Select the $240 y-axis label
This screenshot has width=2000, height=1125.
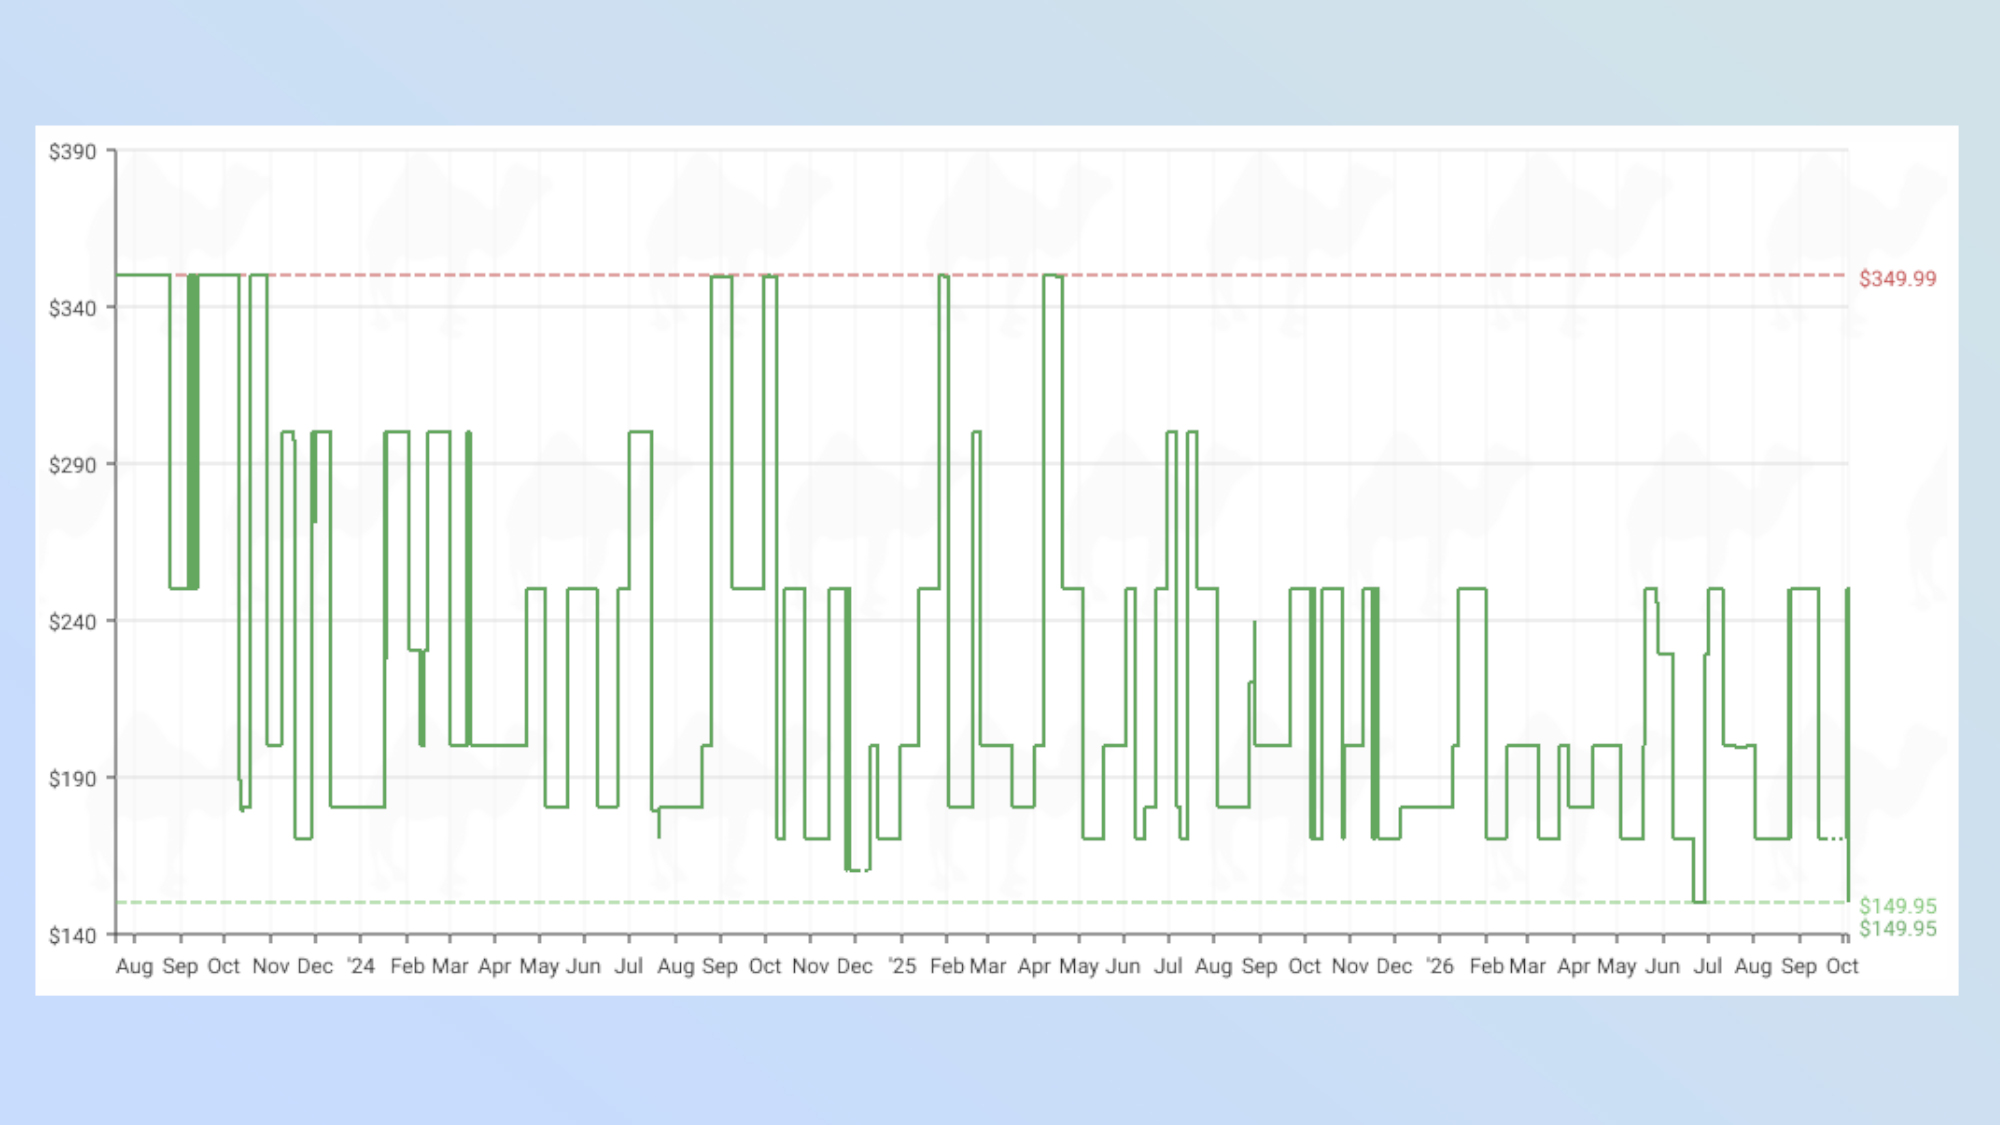click(x=73, y=622)
